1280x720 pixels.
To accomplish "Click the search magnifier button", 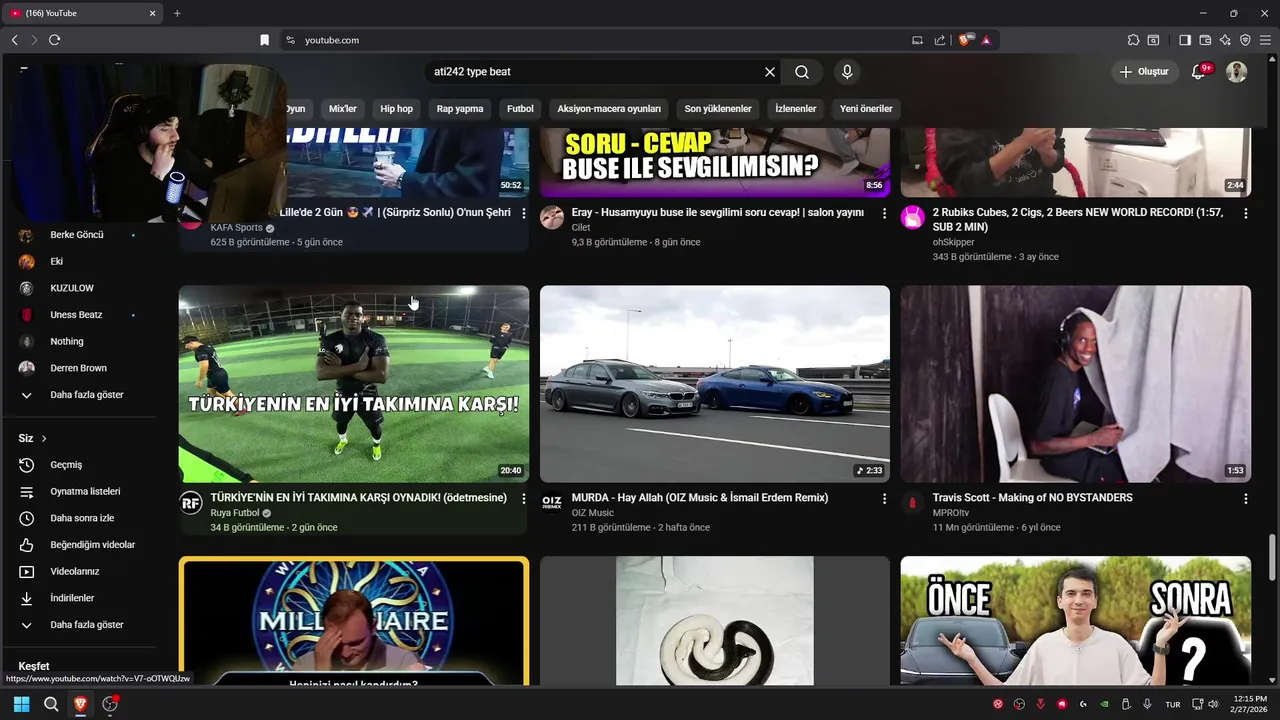I will coord(802,72).
